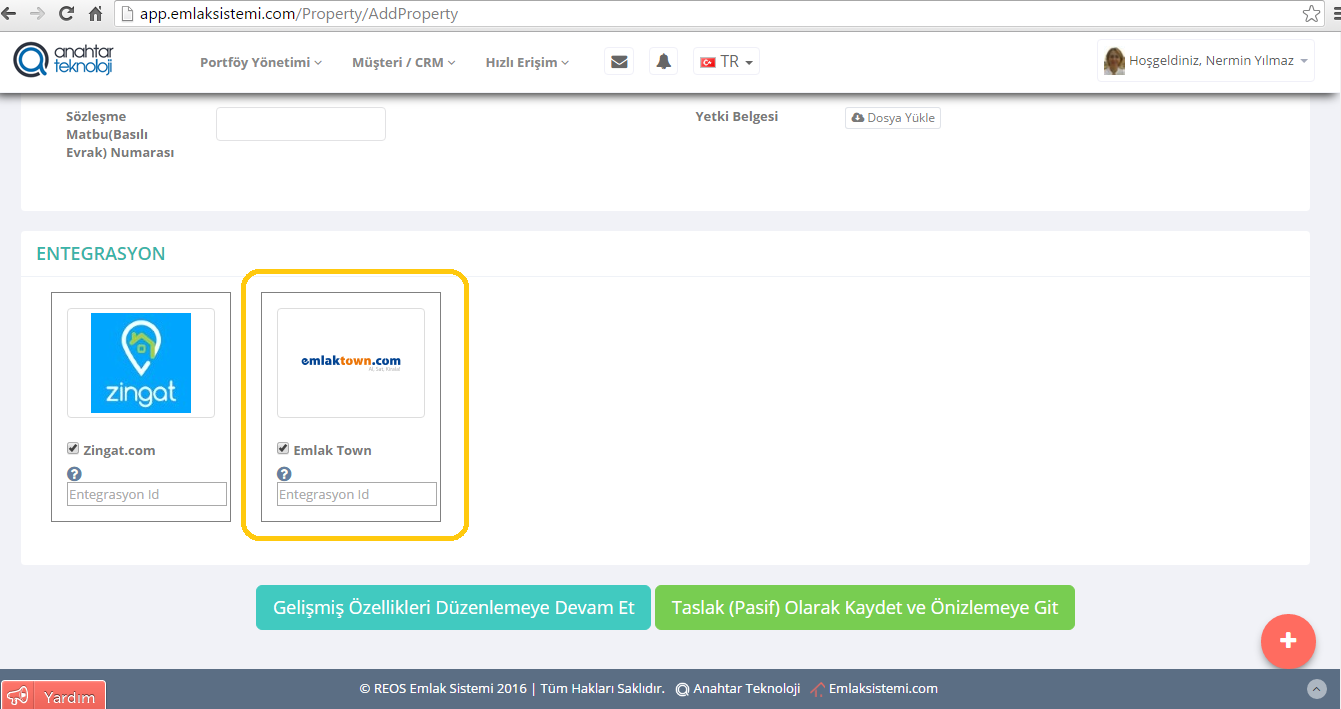
Task: Bookmark page with star icon
Action: 1311,14
